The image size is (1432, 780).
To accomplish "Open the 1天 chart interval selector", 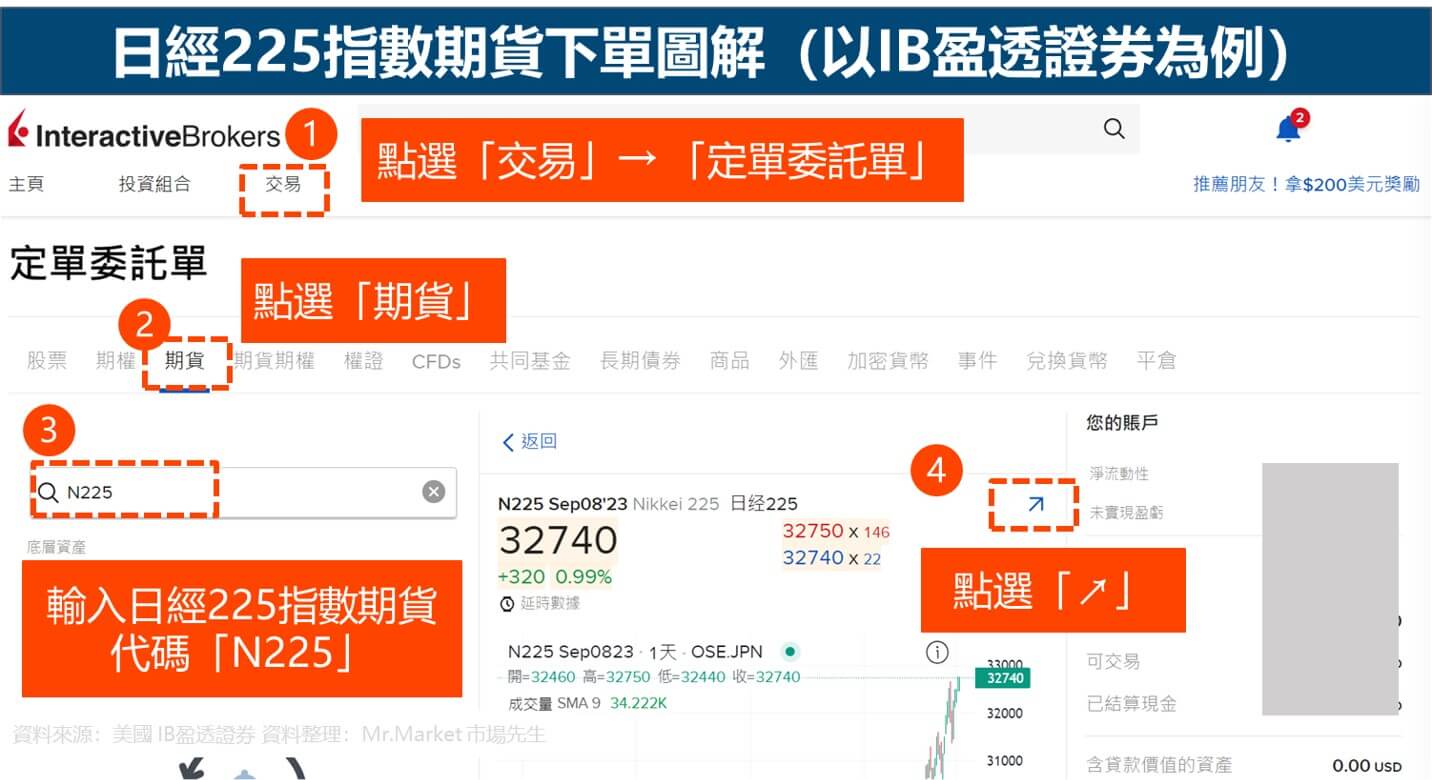I will tap(661, 652).
